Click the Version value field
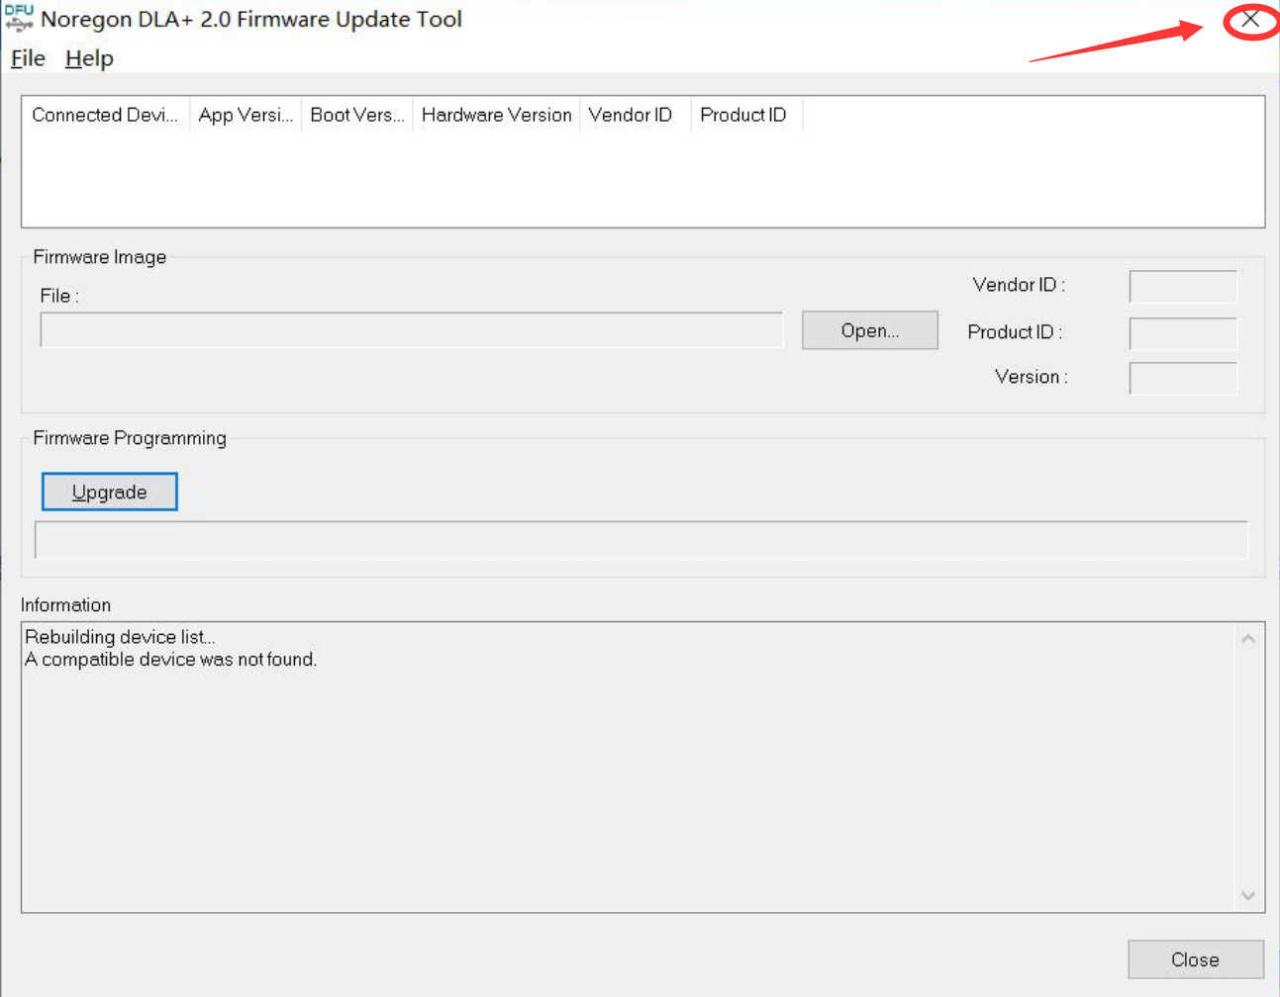This screenshot has width=1280, height=997. (1183, 378)
